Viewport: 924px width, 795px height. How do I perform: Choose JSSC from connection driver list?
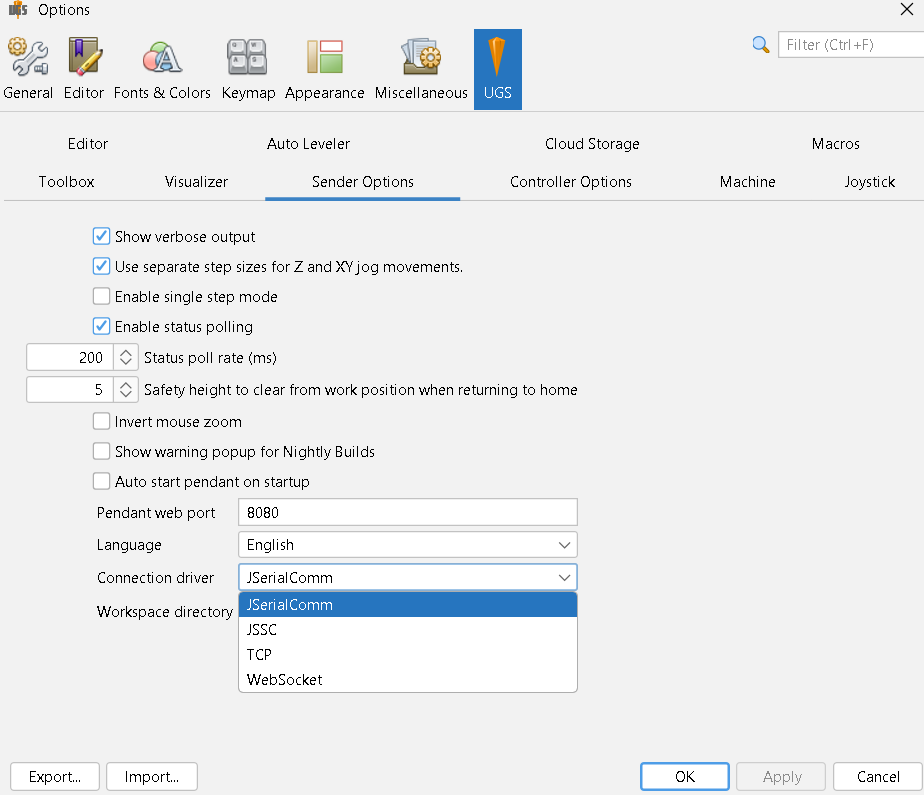point(408,629)
